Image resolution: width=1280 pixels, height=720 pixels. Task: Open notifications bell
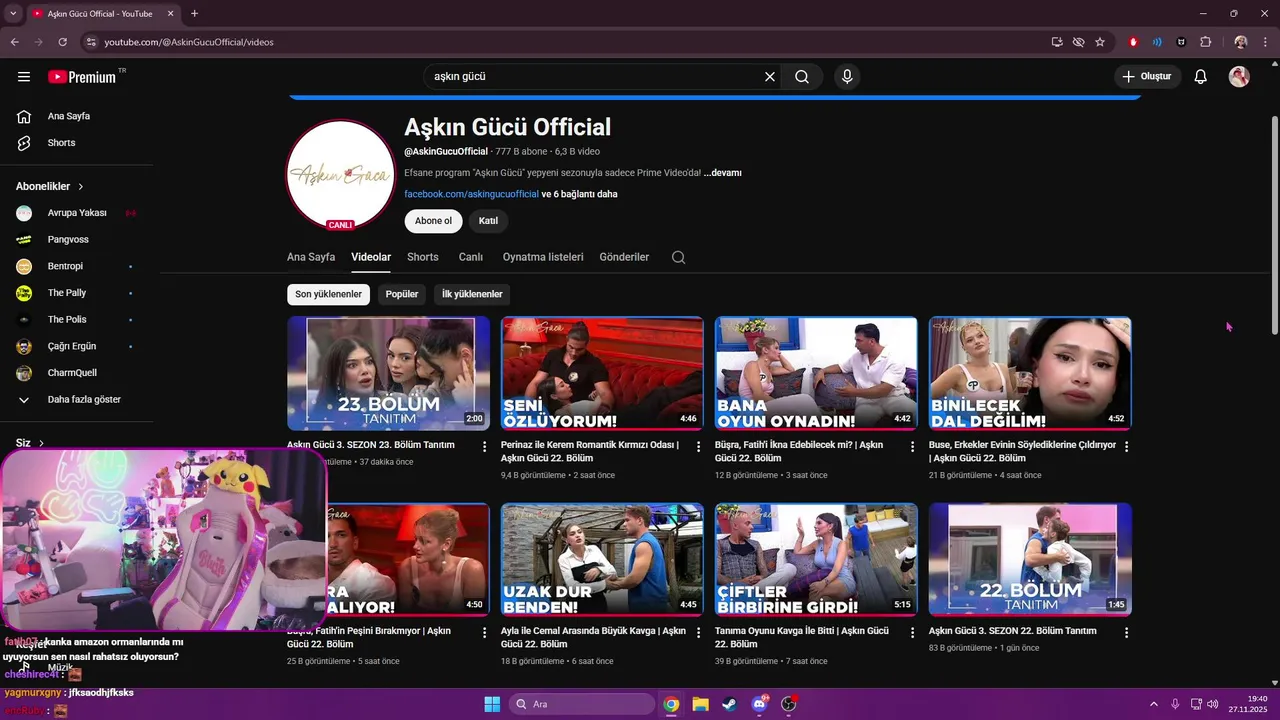1201,77
